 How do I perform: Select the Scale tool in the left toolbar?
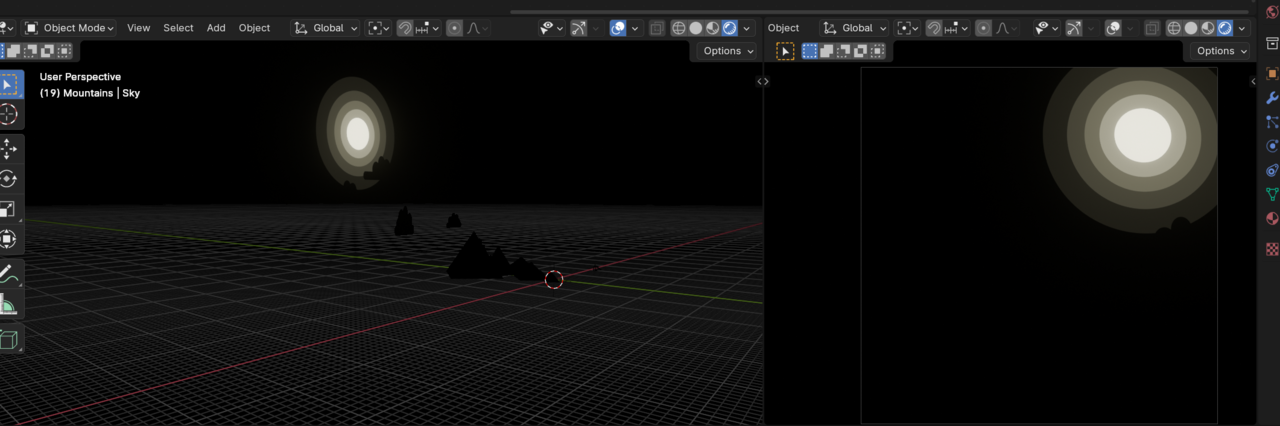coord(9,209)
